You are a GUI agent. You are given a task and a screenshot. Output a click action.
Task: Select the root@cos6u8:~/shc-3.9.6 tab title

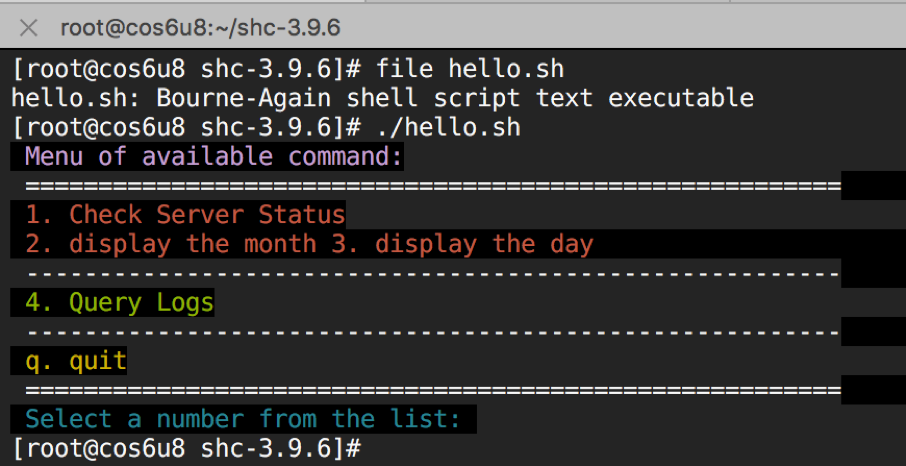point(200,27)
